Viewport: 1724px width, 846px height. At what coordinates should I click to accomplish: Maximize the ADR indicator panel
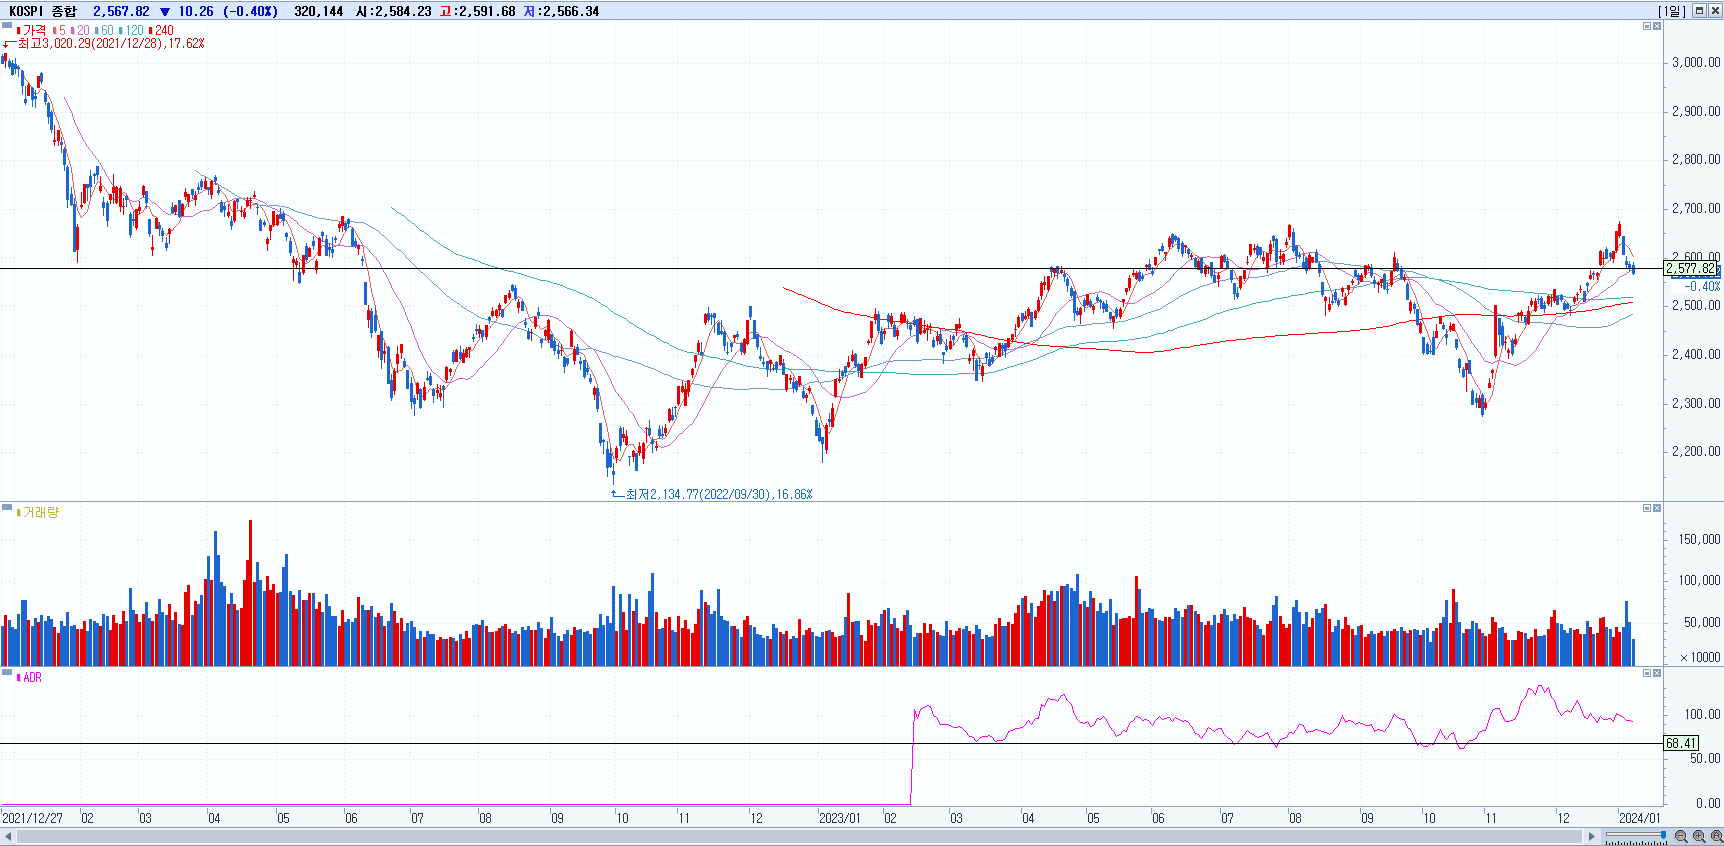click(x=1647, y=673)
